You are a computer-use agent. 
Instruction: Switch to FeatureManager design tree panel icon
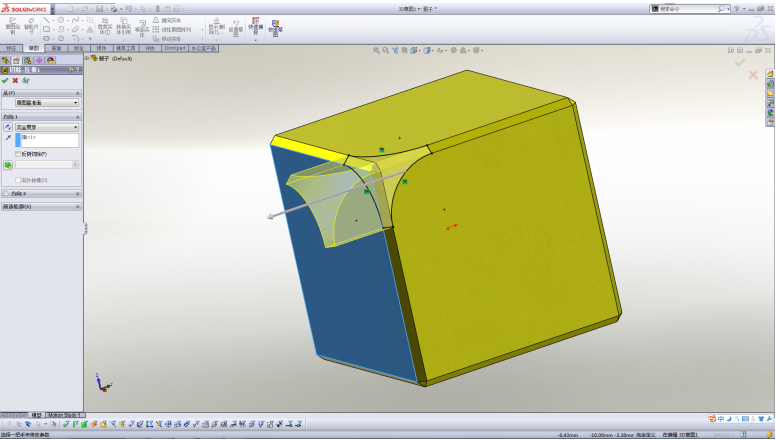(x=5, y=60)
